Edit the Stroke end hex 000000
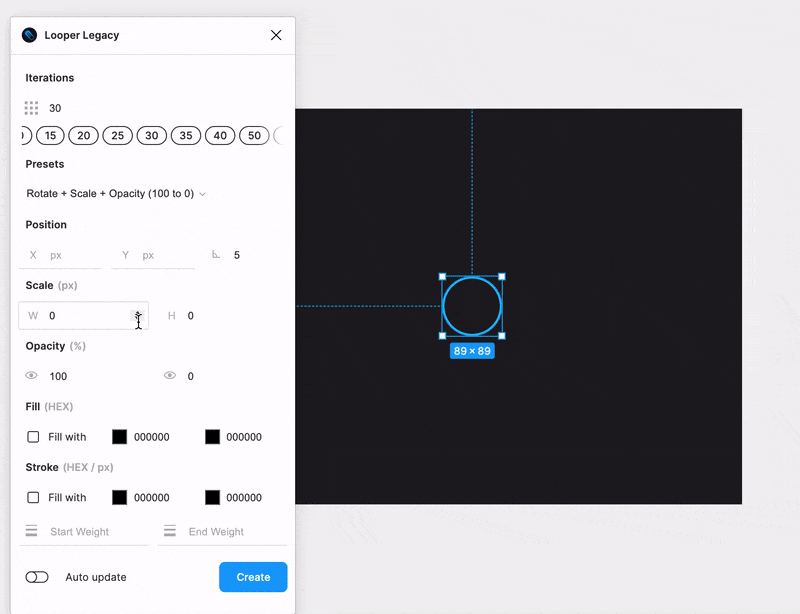This screenshot has width=800, height=614. click(244, 498)
